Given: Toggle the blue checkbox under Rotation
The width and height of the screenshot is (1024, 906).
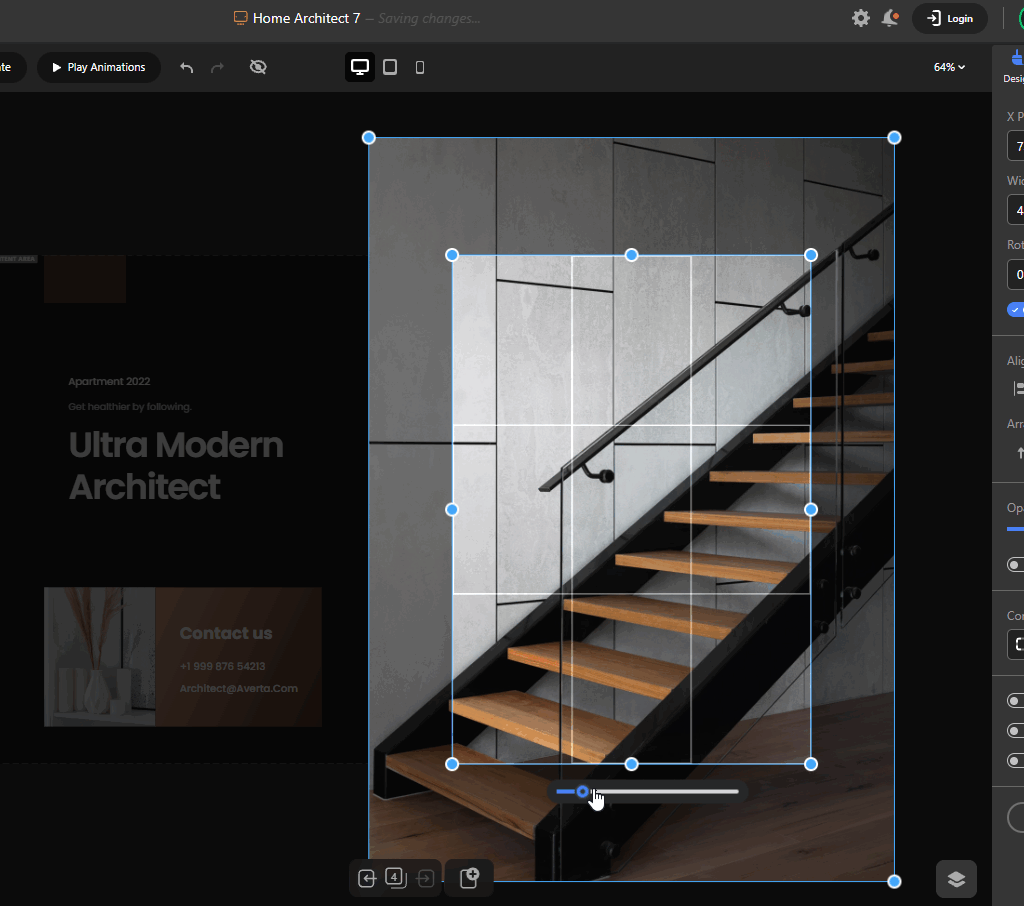Looking at the screenshot, I should coord(1015,310).
